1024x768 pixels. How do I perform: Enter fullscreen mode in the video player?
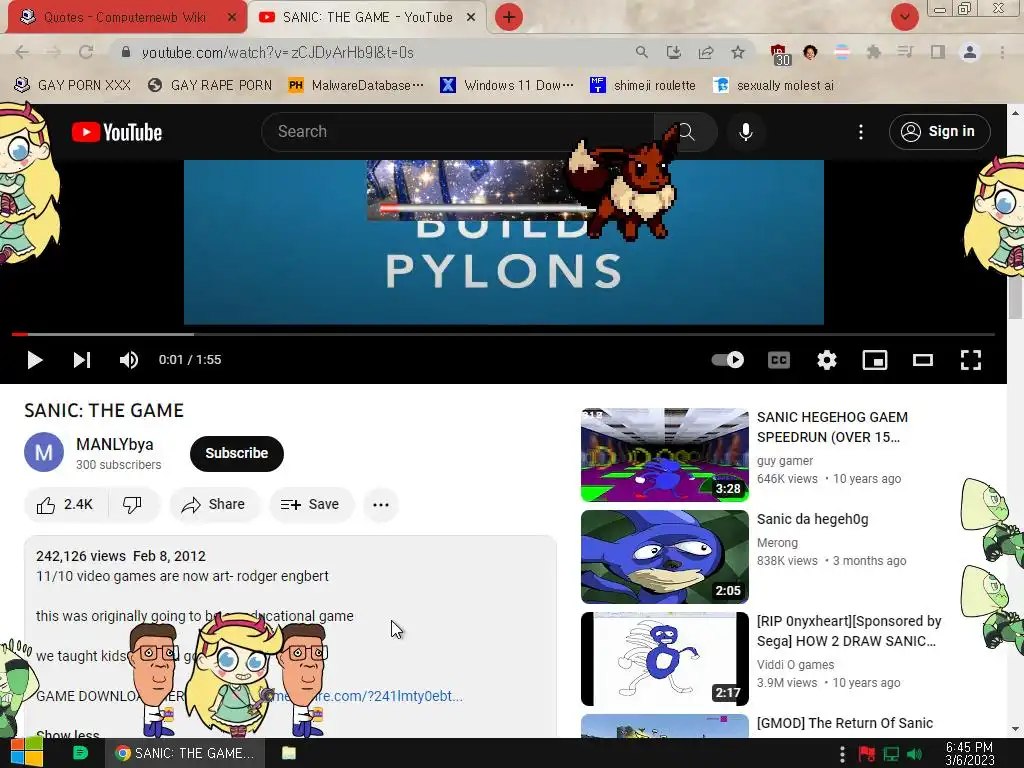click(x=970, y=360)
